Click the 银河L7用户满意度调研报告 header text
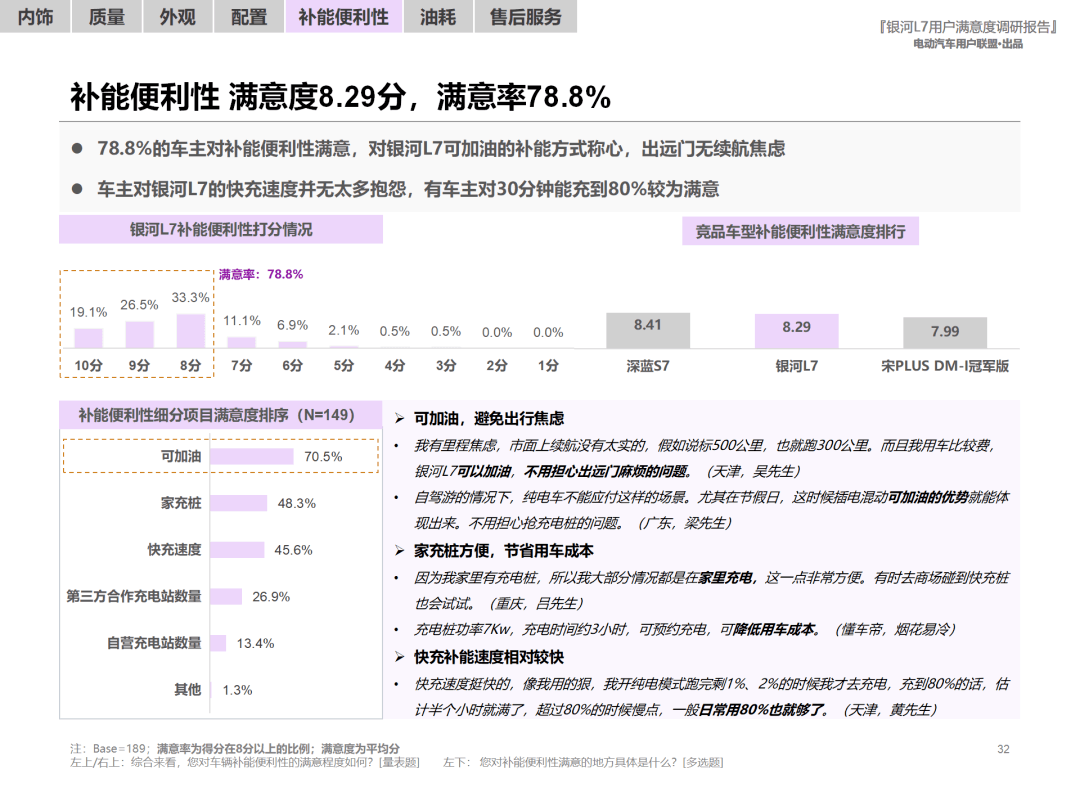The height and width of the screenshot is (810, 1080). point(968,27)
